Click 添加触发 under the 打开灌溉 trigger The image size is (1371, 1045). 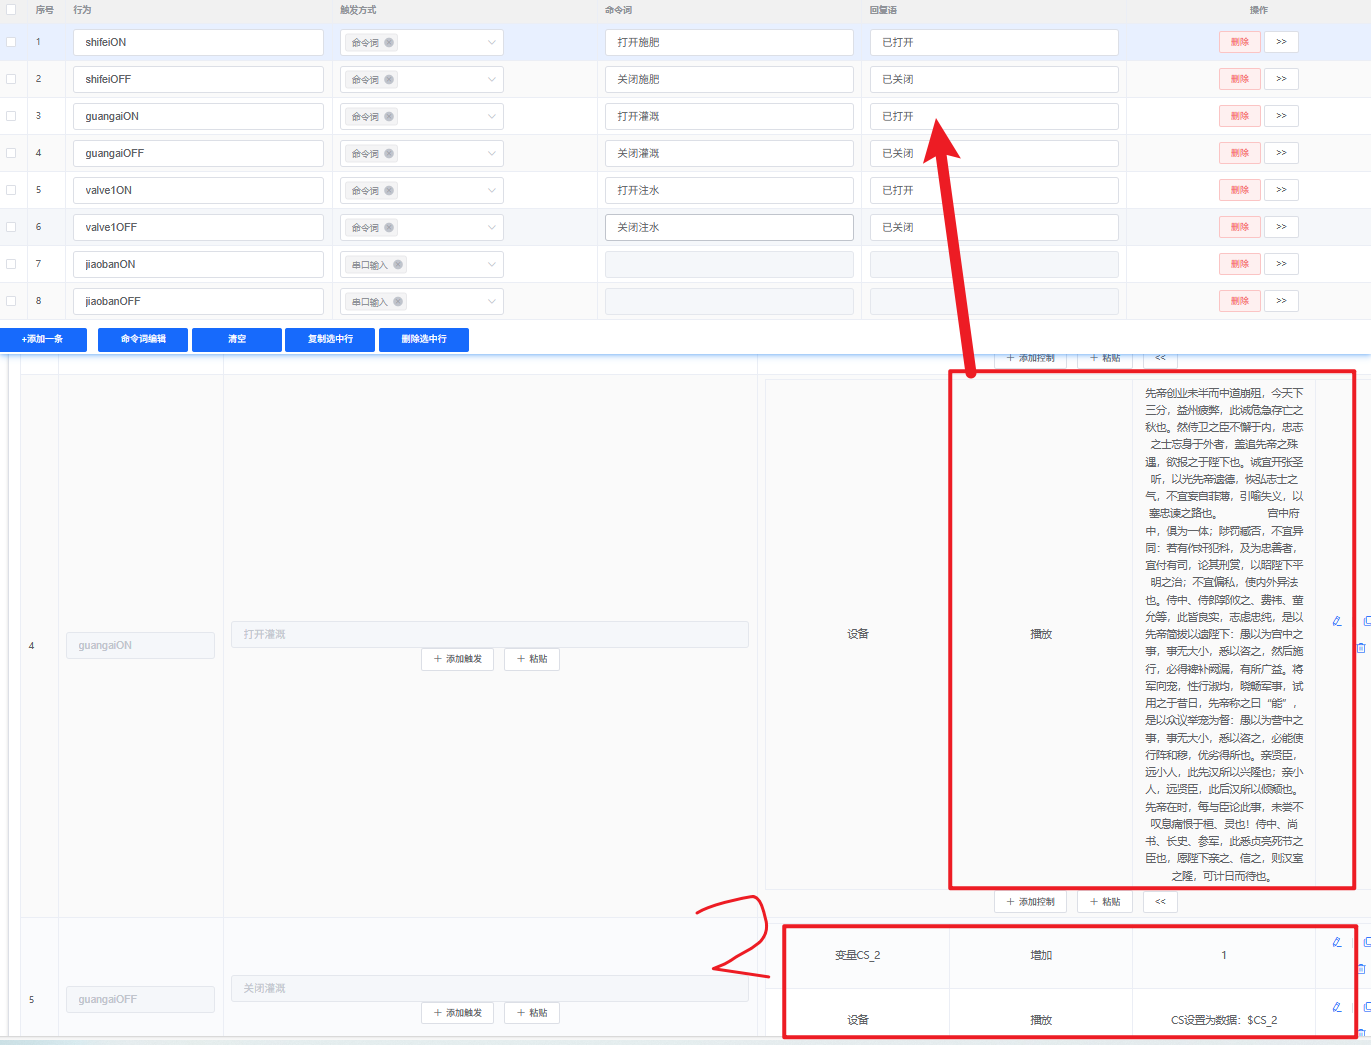(x=458, y=659)
